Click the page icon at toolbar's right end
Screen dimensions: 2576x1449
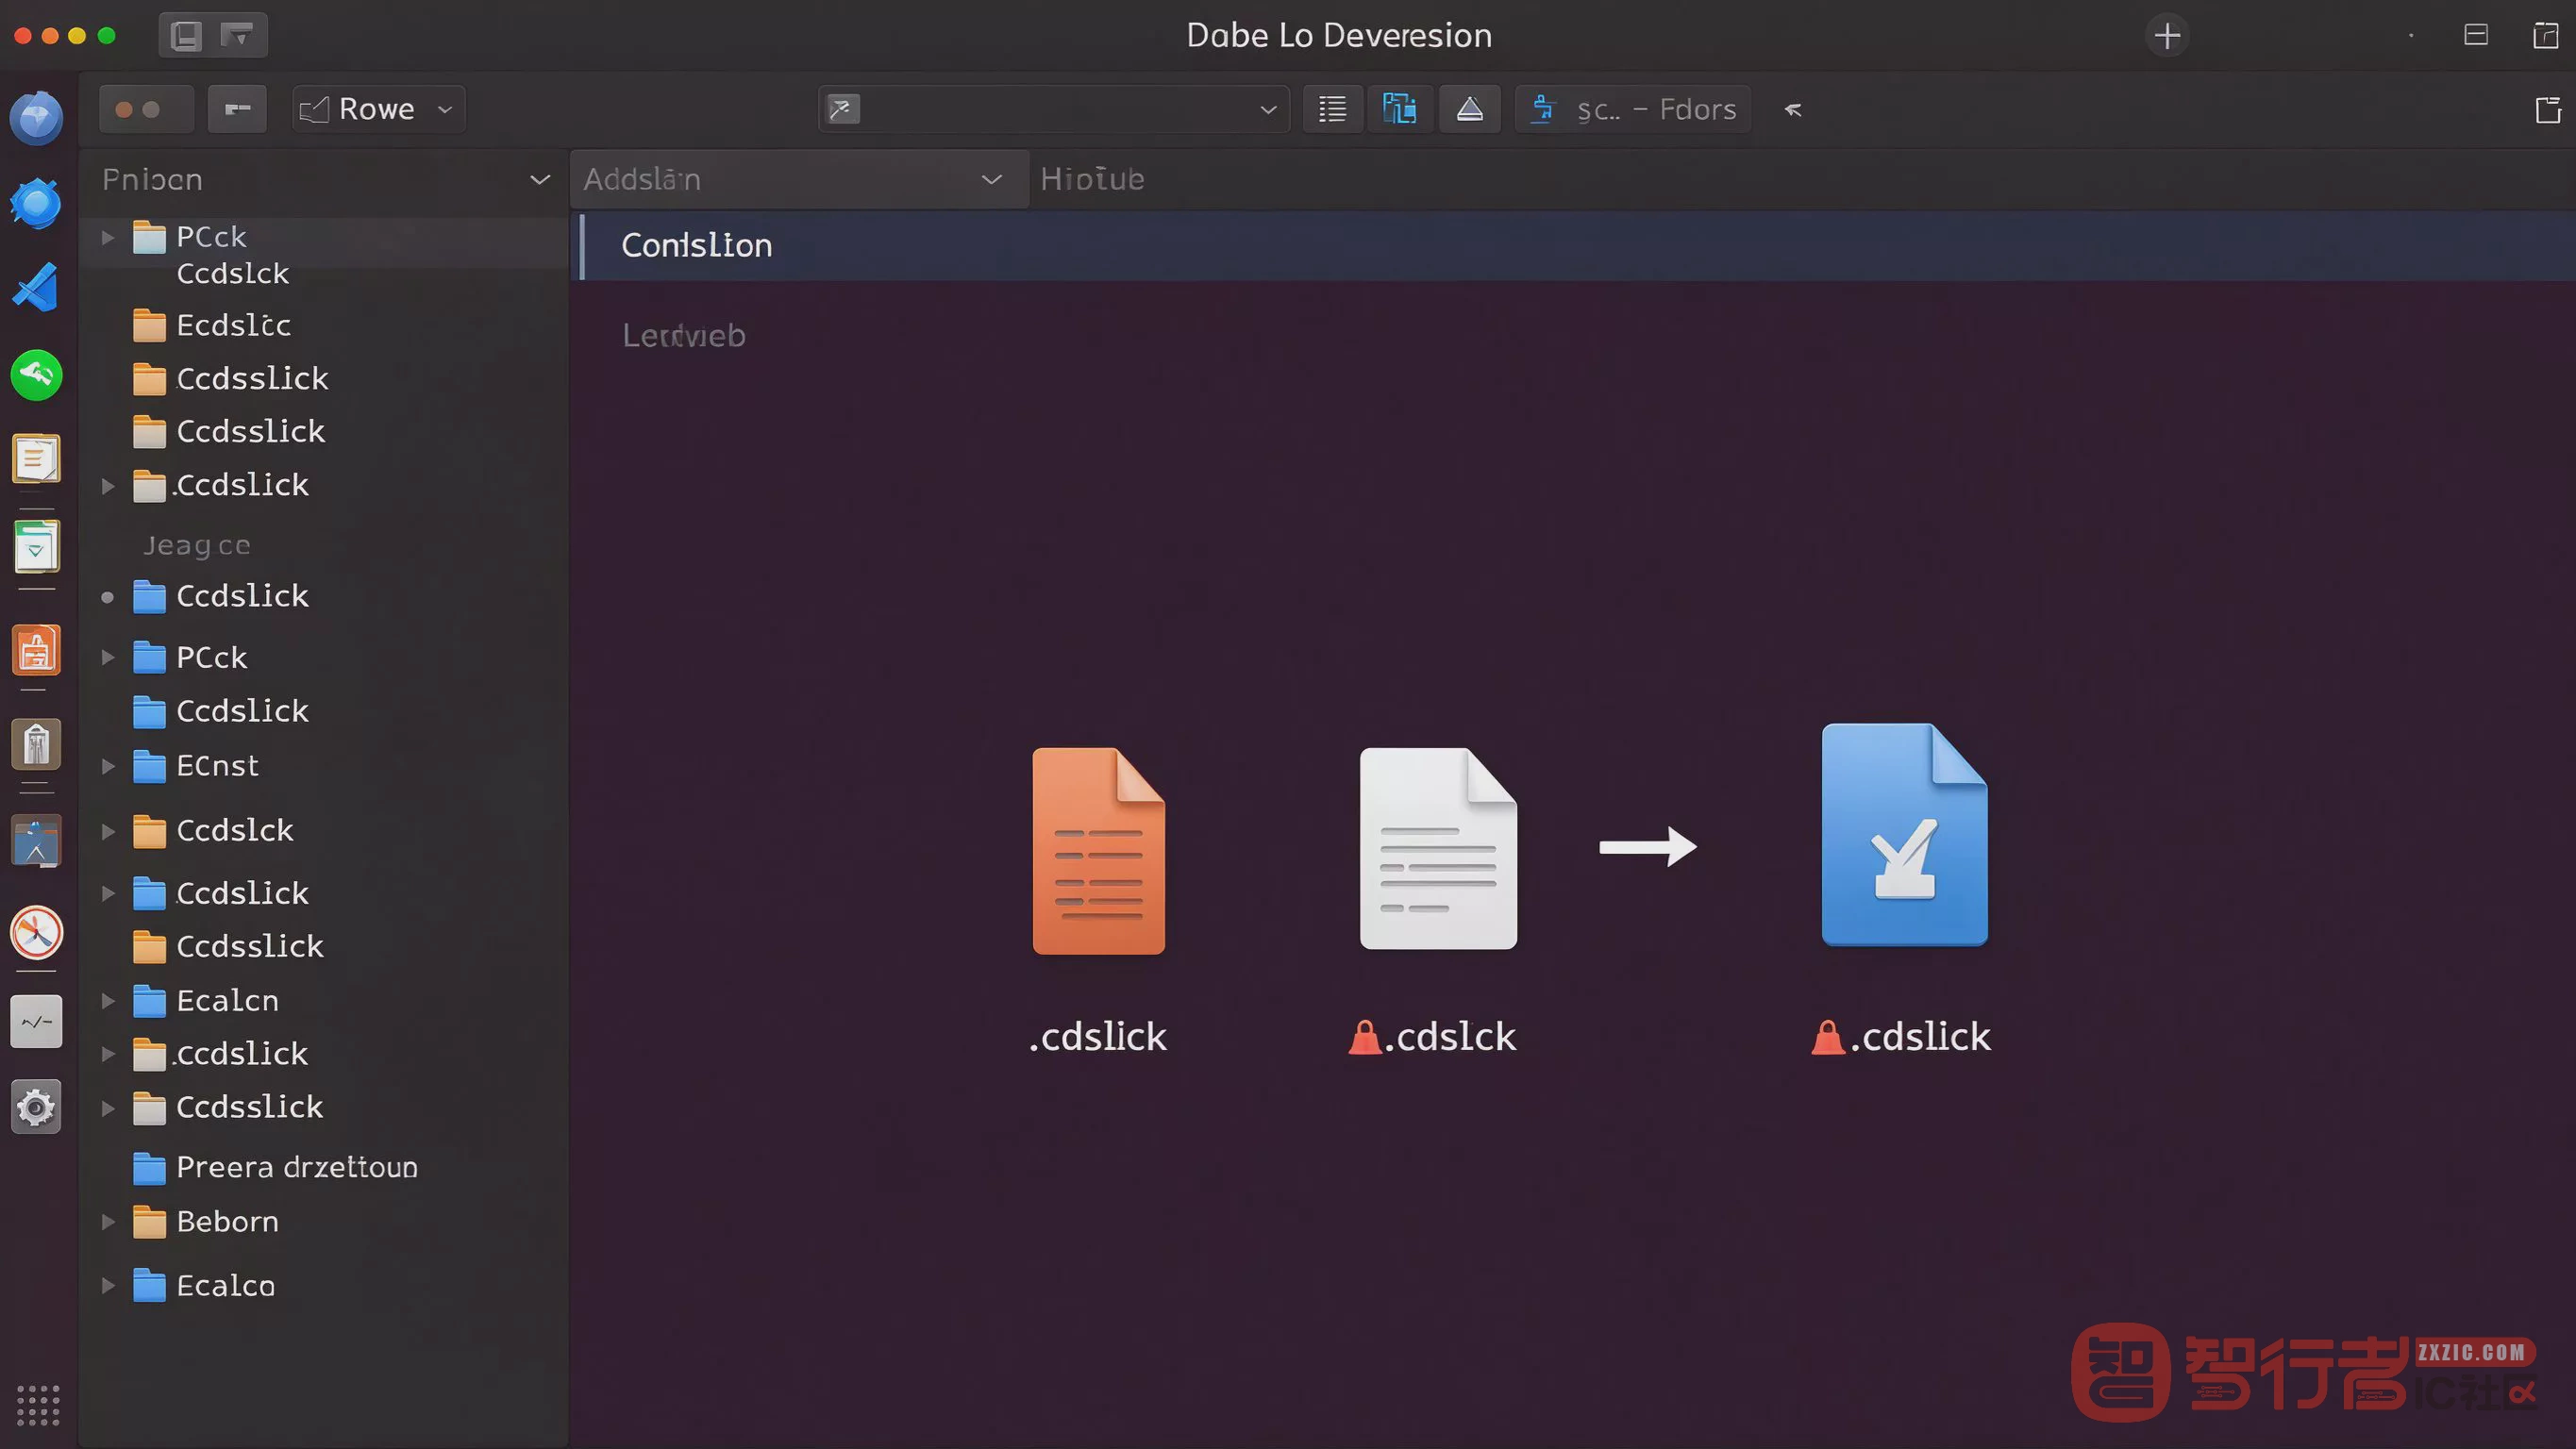click(x=2548, y=110)
